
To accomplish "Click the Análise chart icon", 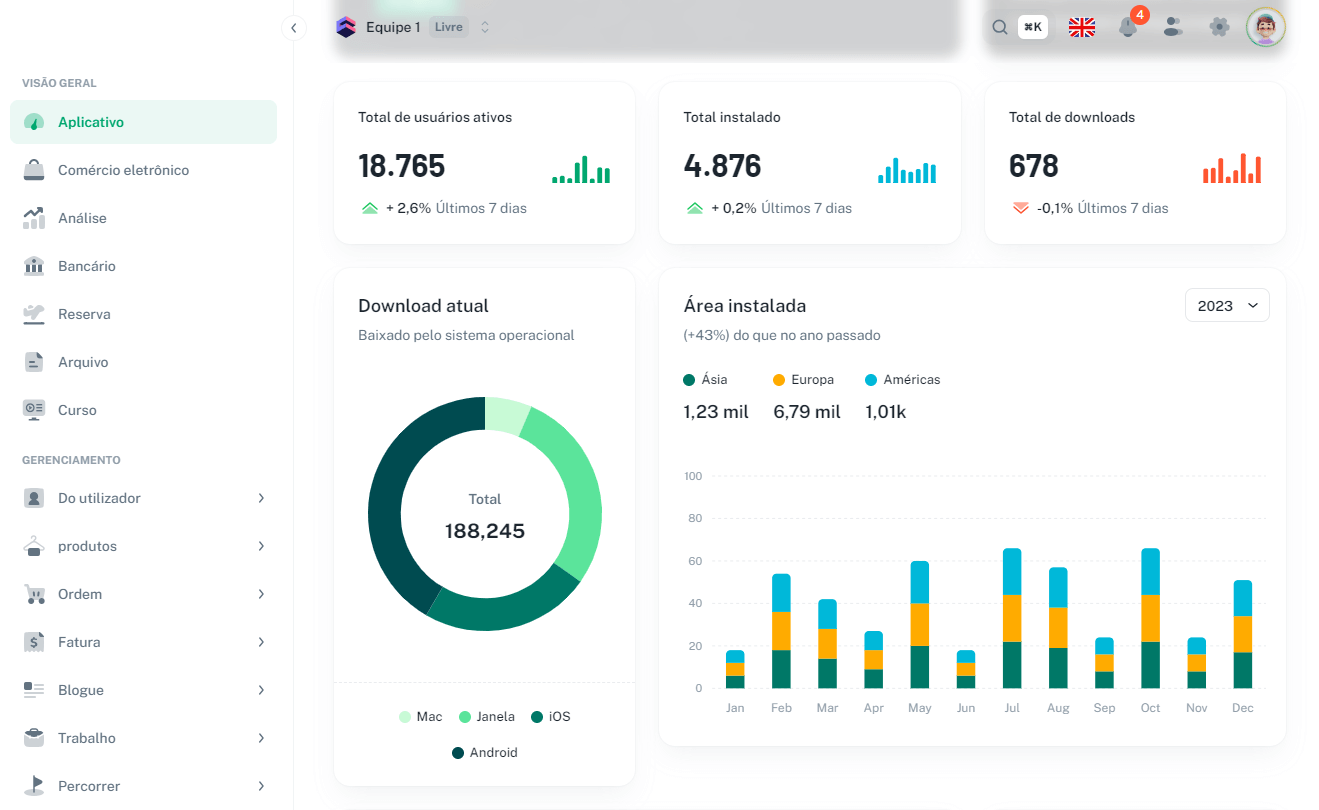I will 34,218.
